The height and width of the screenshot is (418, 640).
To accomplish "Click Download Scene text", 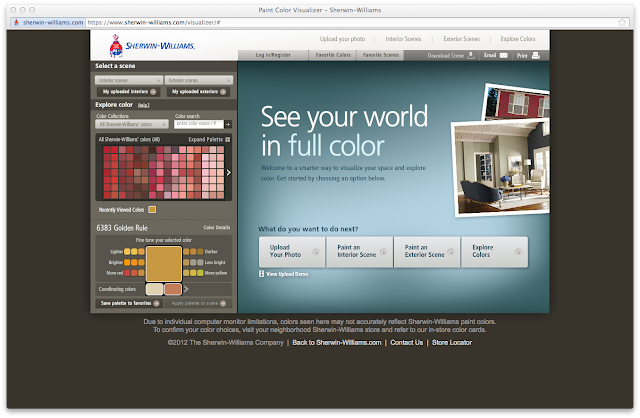I will pos(445,56).
